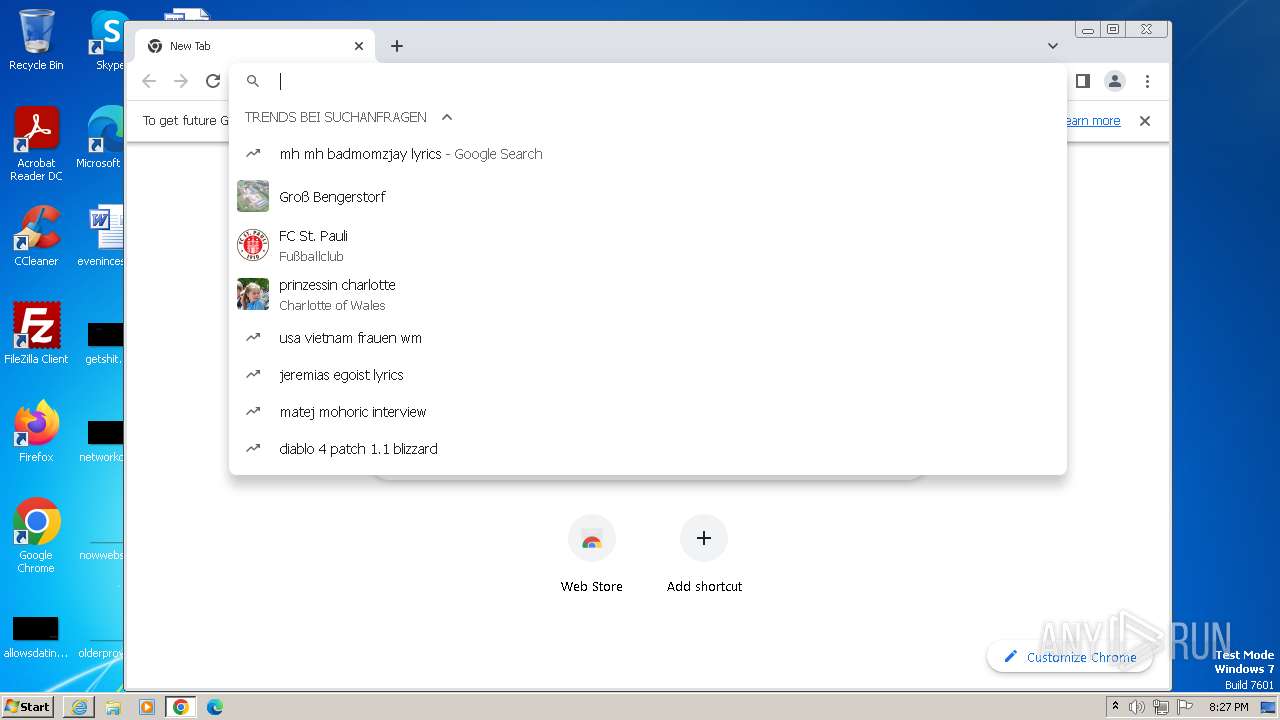Image resolution: width=1280 pixels, height=720 pixels.
Task: Open FileZilla Client desktop icon
Action: tap(36, 333)
